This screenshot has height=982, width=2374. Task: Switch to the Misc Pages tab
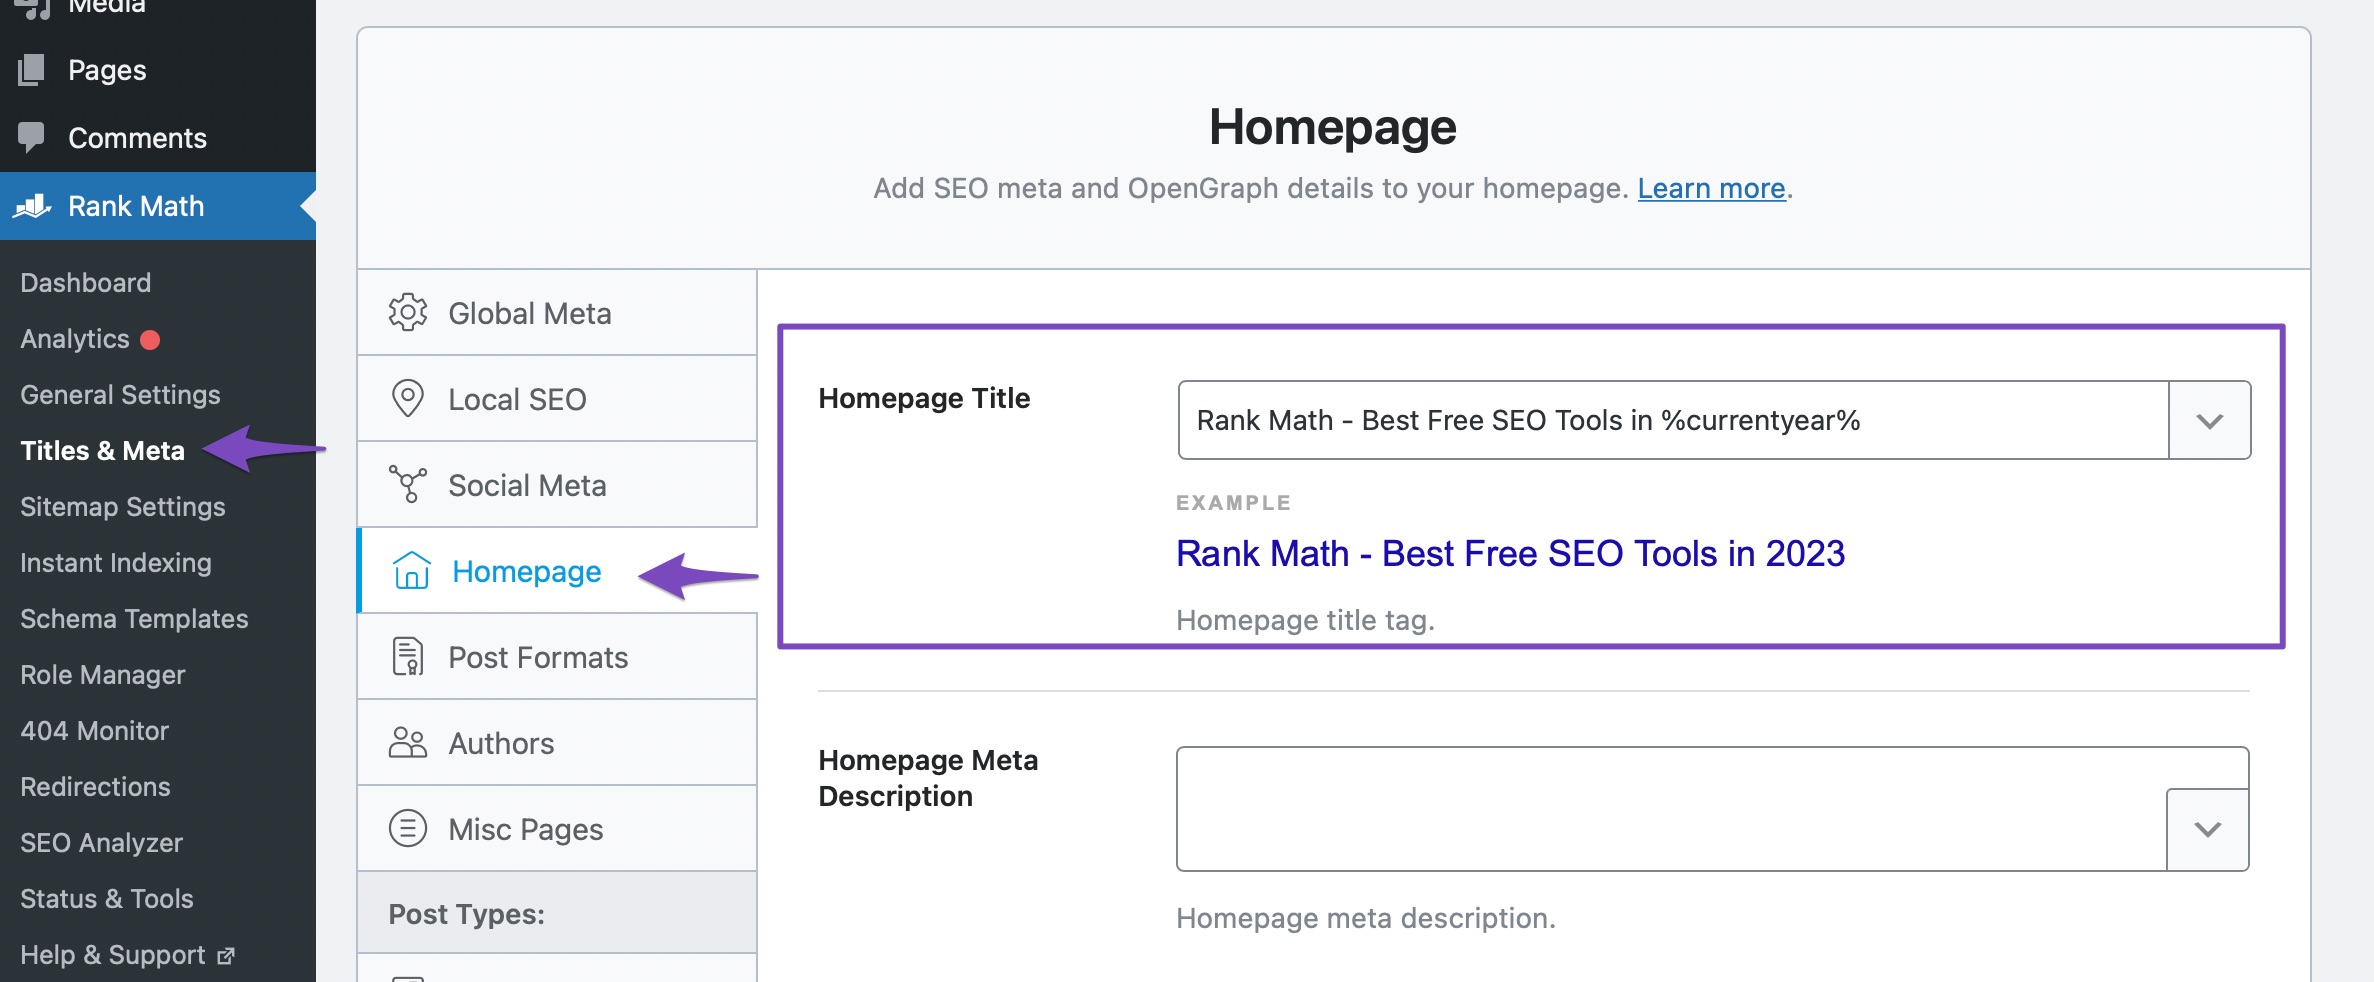coord(557,829)
